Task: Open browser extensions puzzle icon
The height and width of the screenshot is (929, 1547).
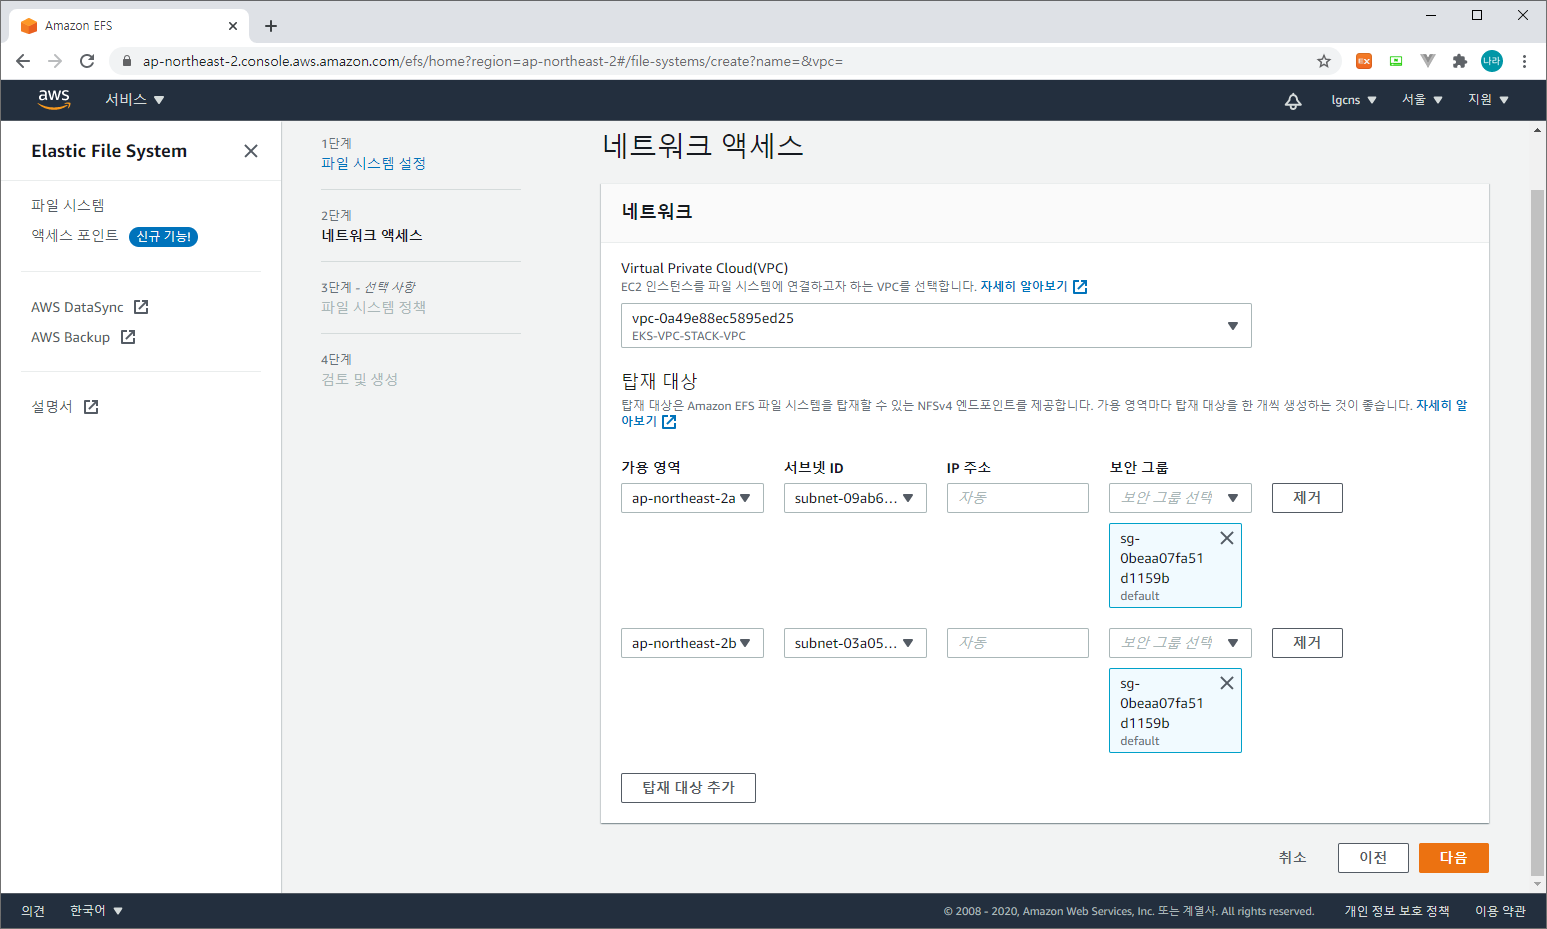Action: [1460, 61]
